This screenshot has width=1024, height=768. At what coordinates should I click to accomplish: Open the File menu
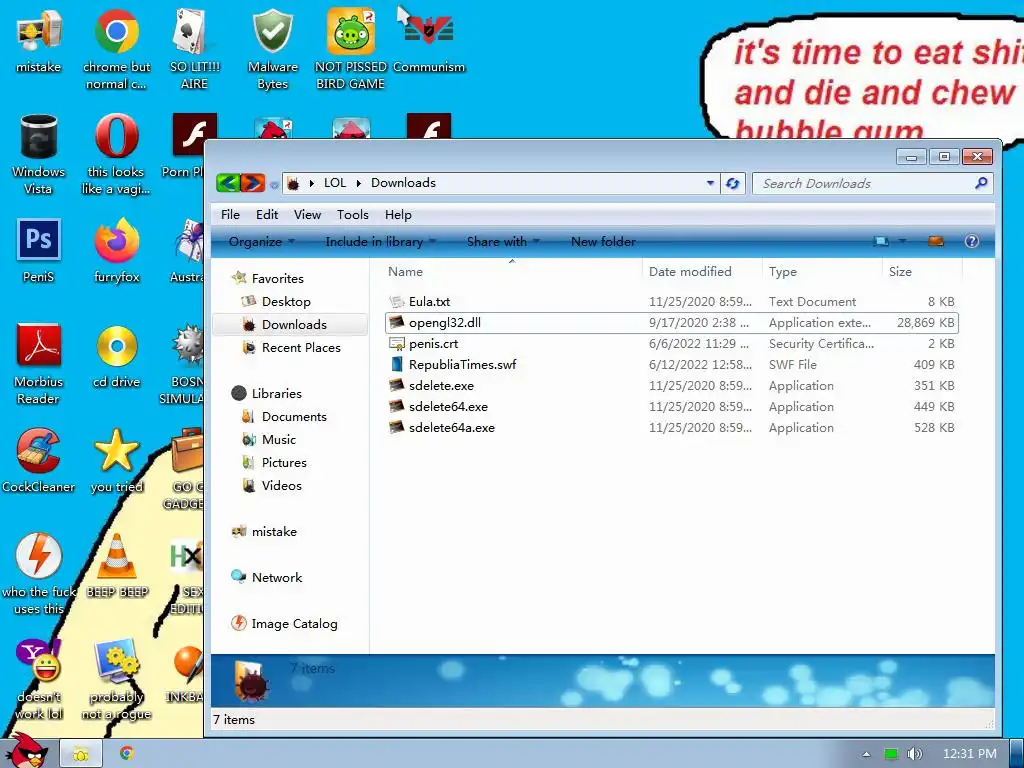pos(230,215)
